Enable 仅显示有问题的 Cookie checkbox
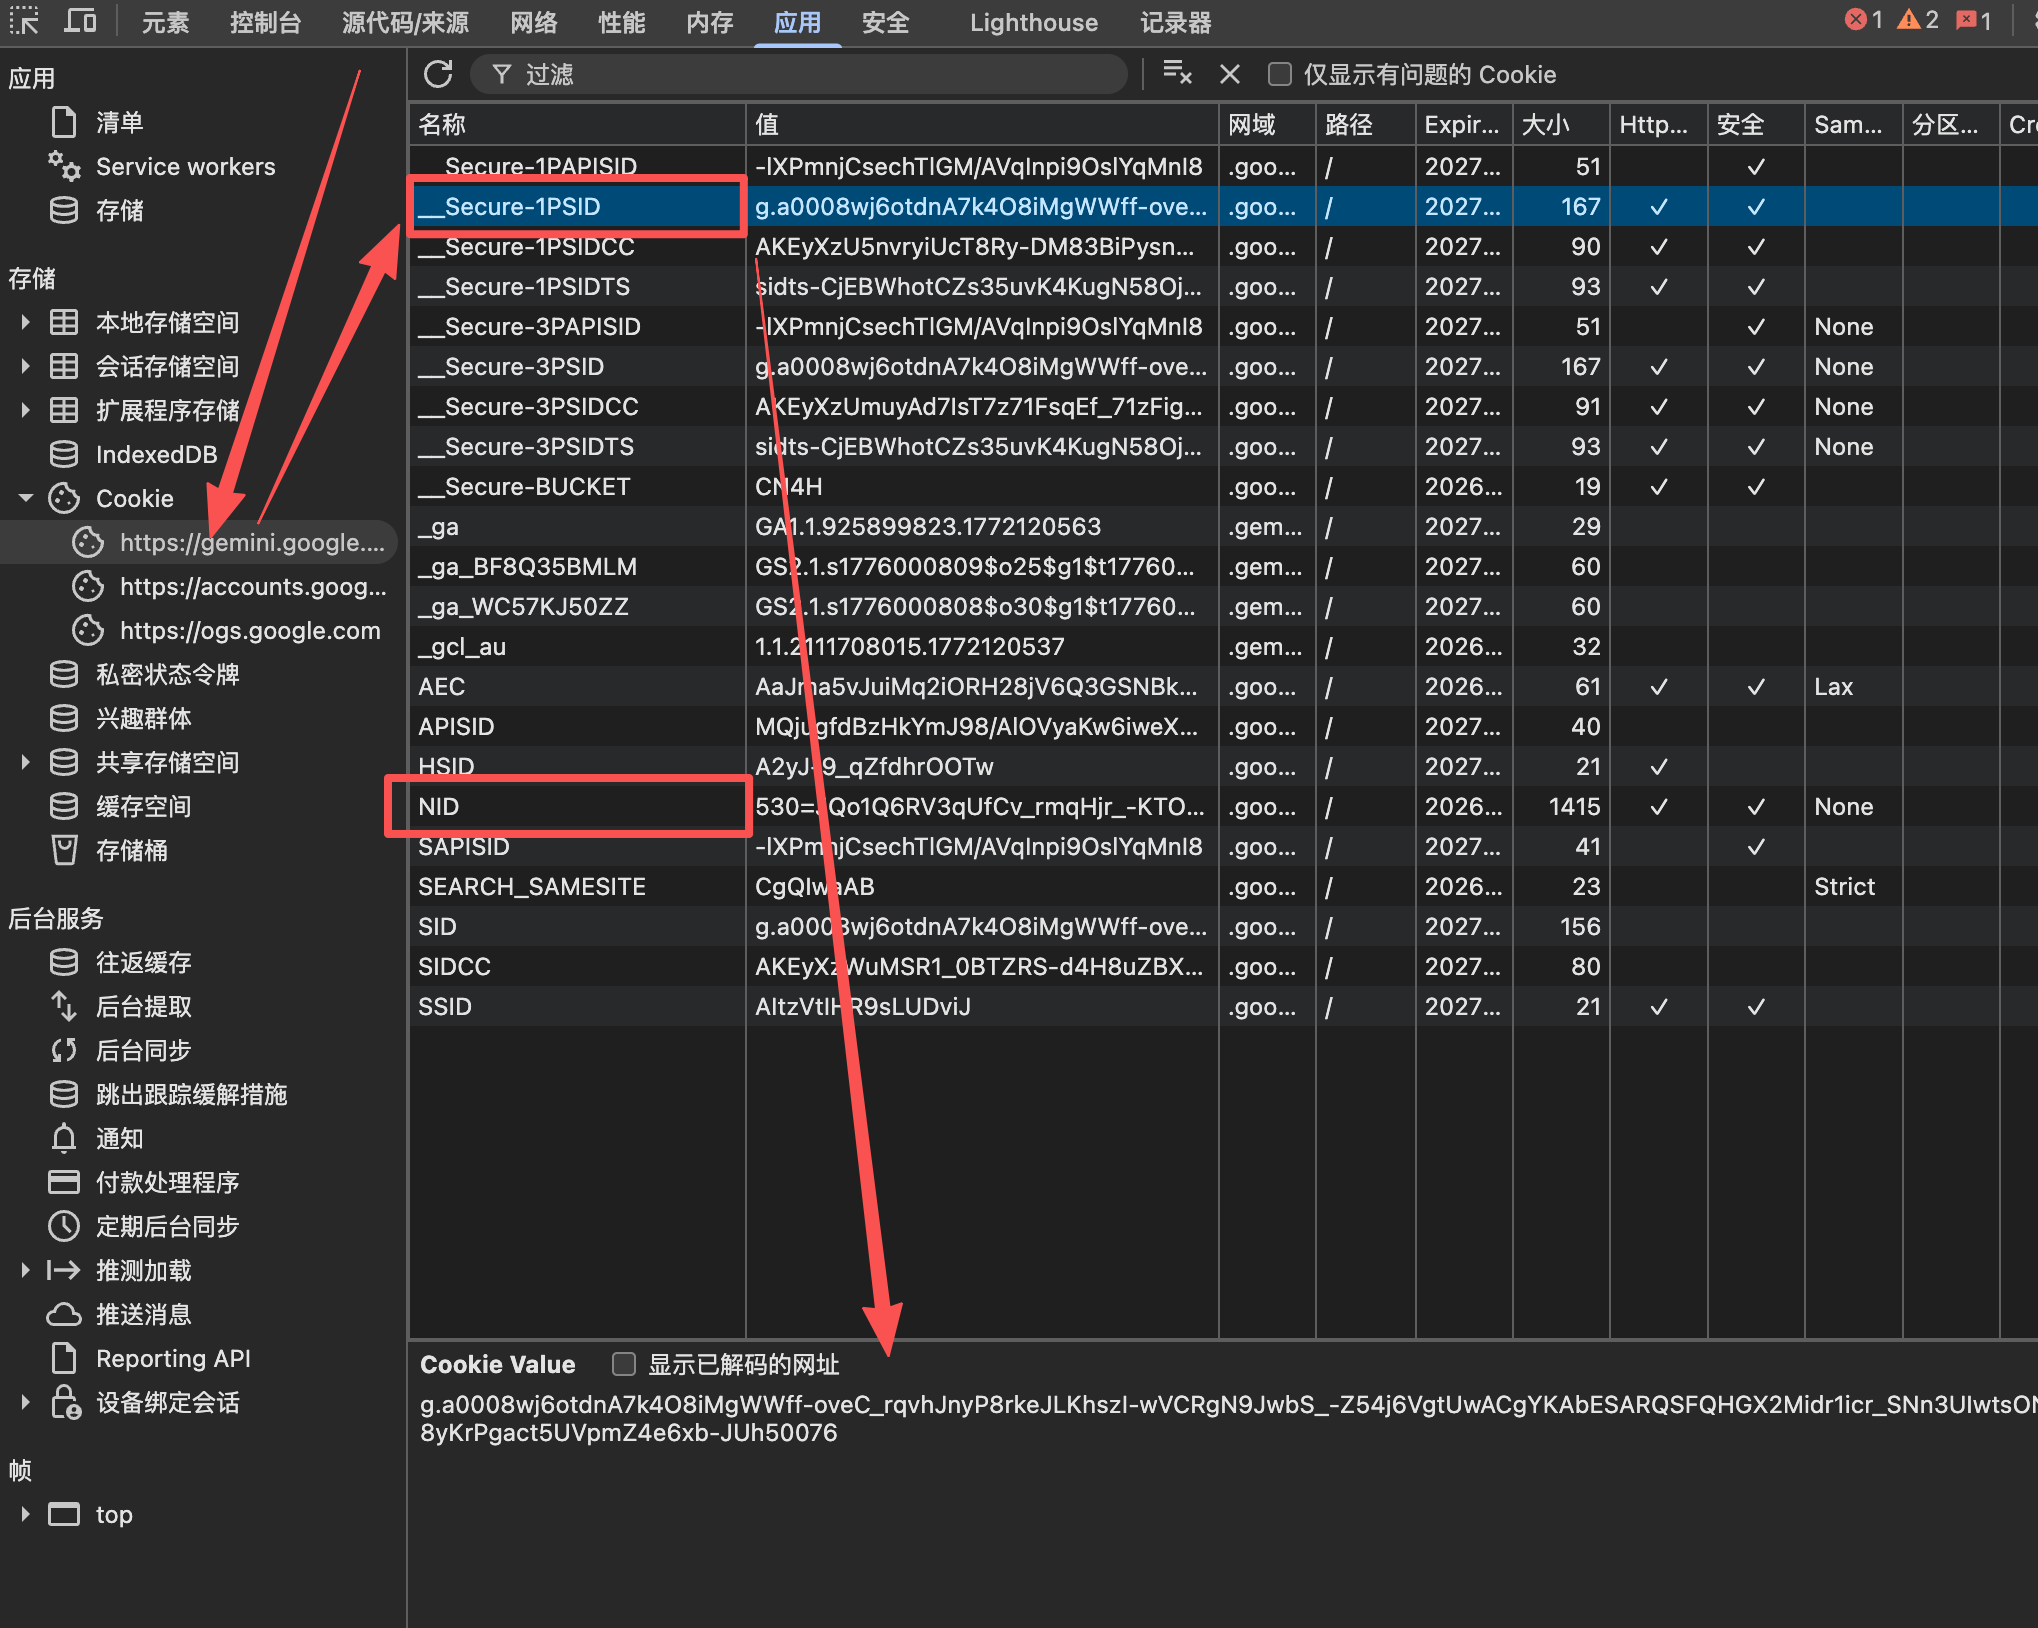2038x1628 pixels. point(1279,74)
